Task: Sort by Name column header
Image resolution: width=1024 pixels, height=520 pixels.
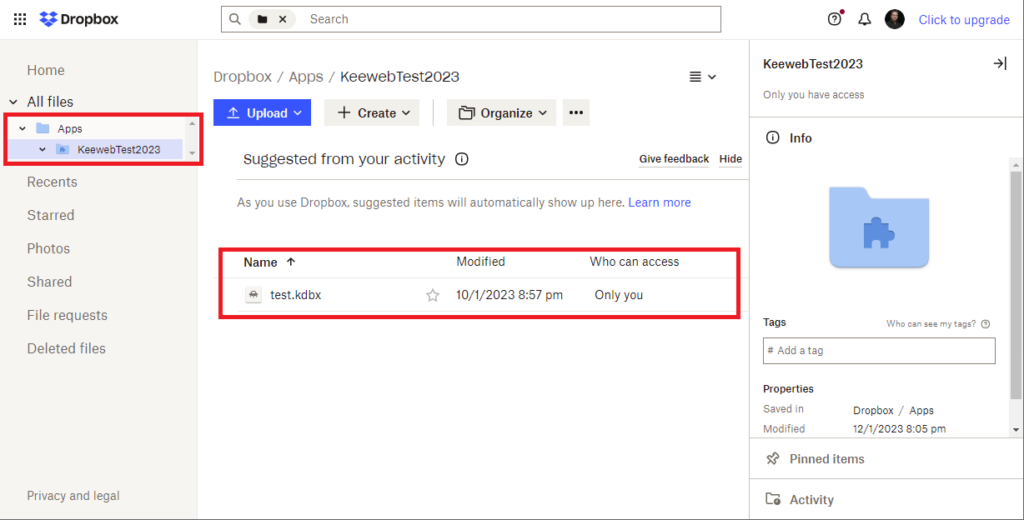Action: pyautogui.click(x=269, y=262)
